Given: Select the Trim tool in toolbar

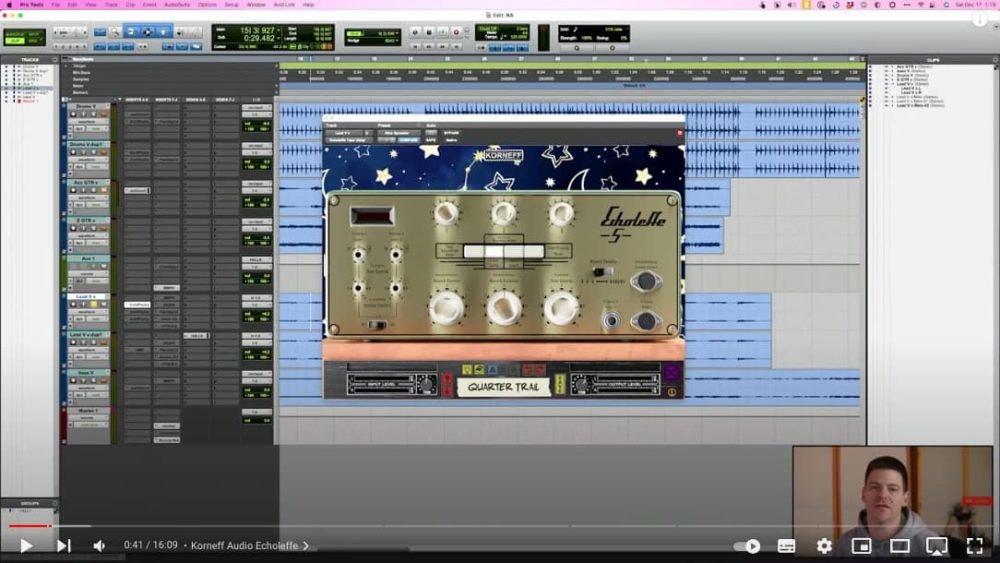Looking at the screenshot, I should [132, 32].
